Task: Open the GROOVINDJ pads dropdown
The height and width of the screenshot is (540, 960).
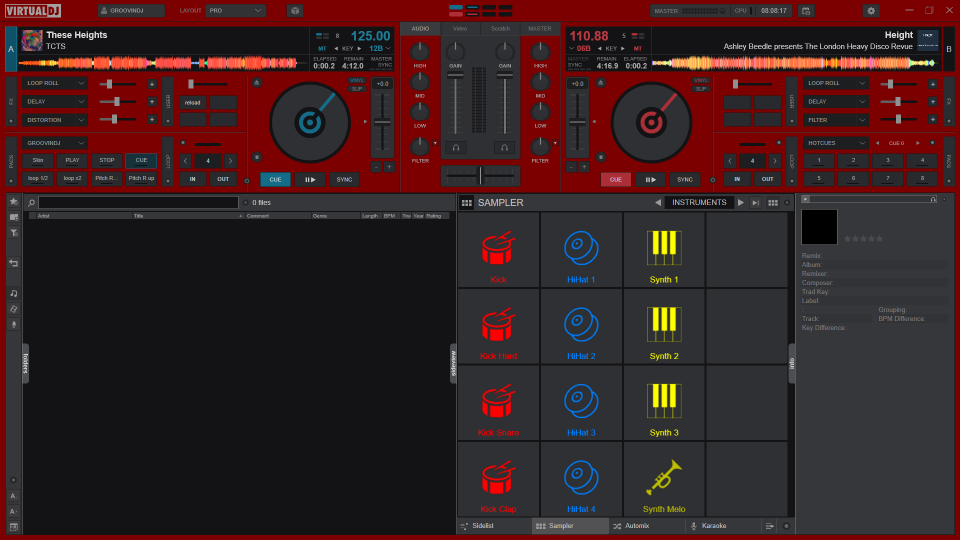Action: [x=54, y=143]
